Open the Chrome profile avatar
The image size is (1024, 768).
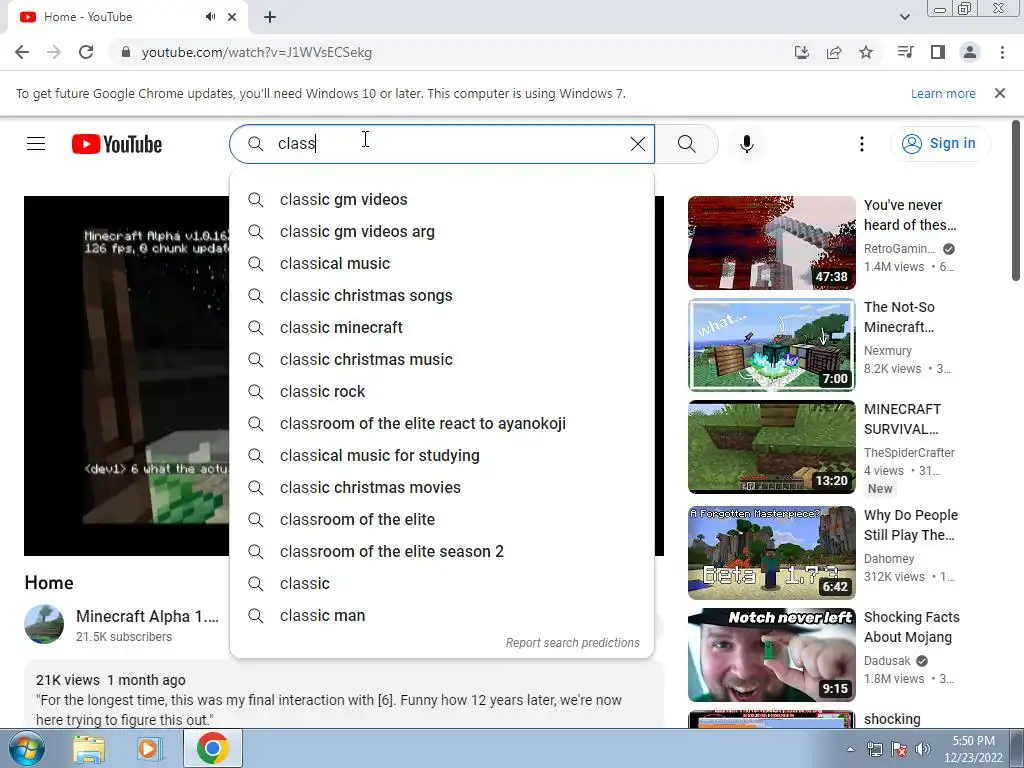click(x=970, y=52)
